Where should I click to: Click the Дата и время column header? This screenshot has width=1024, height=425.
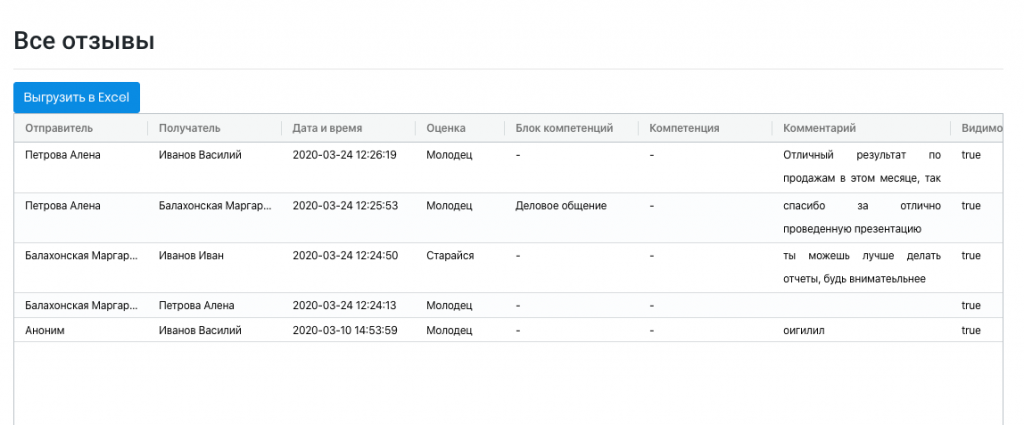327,128
